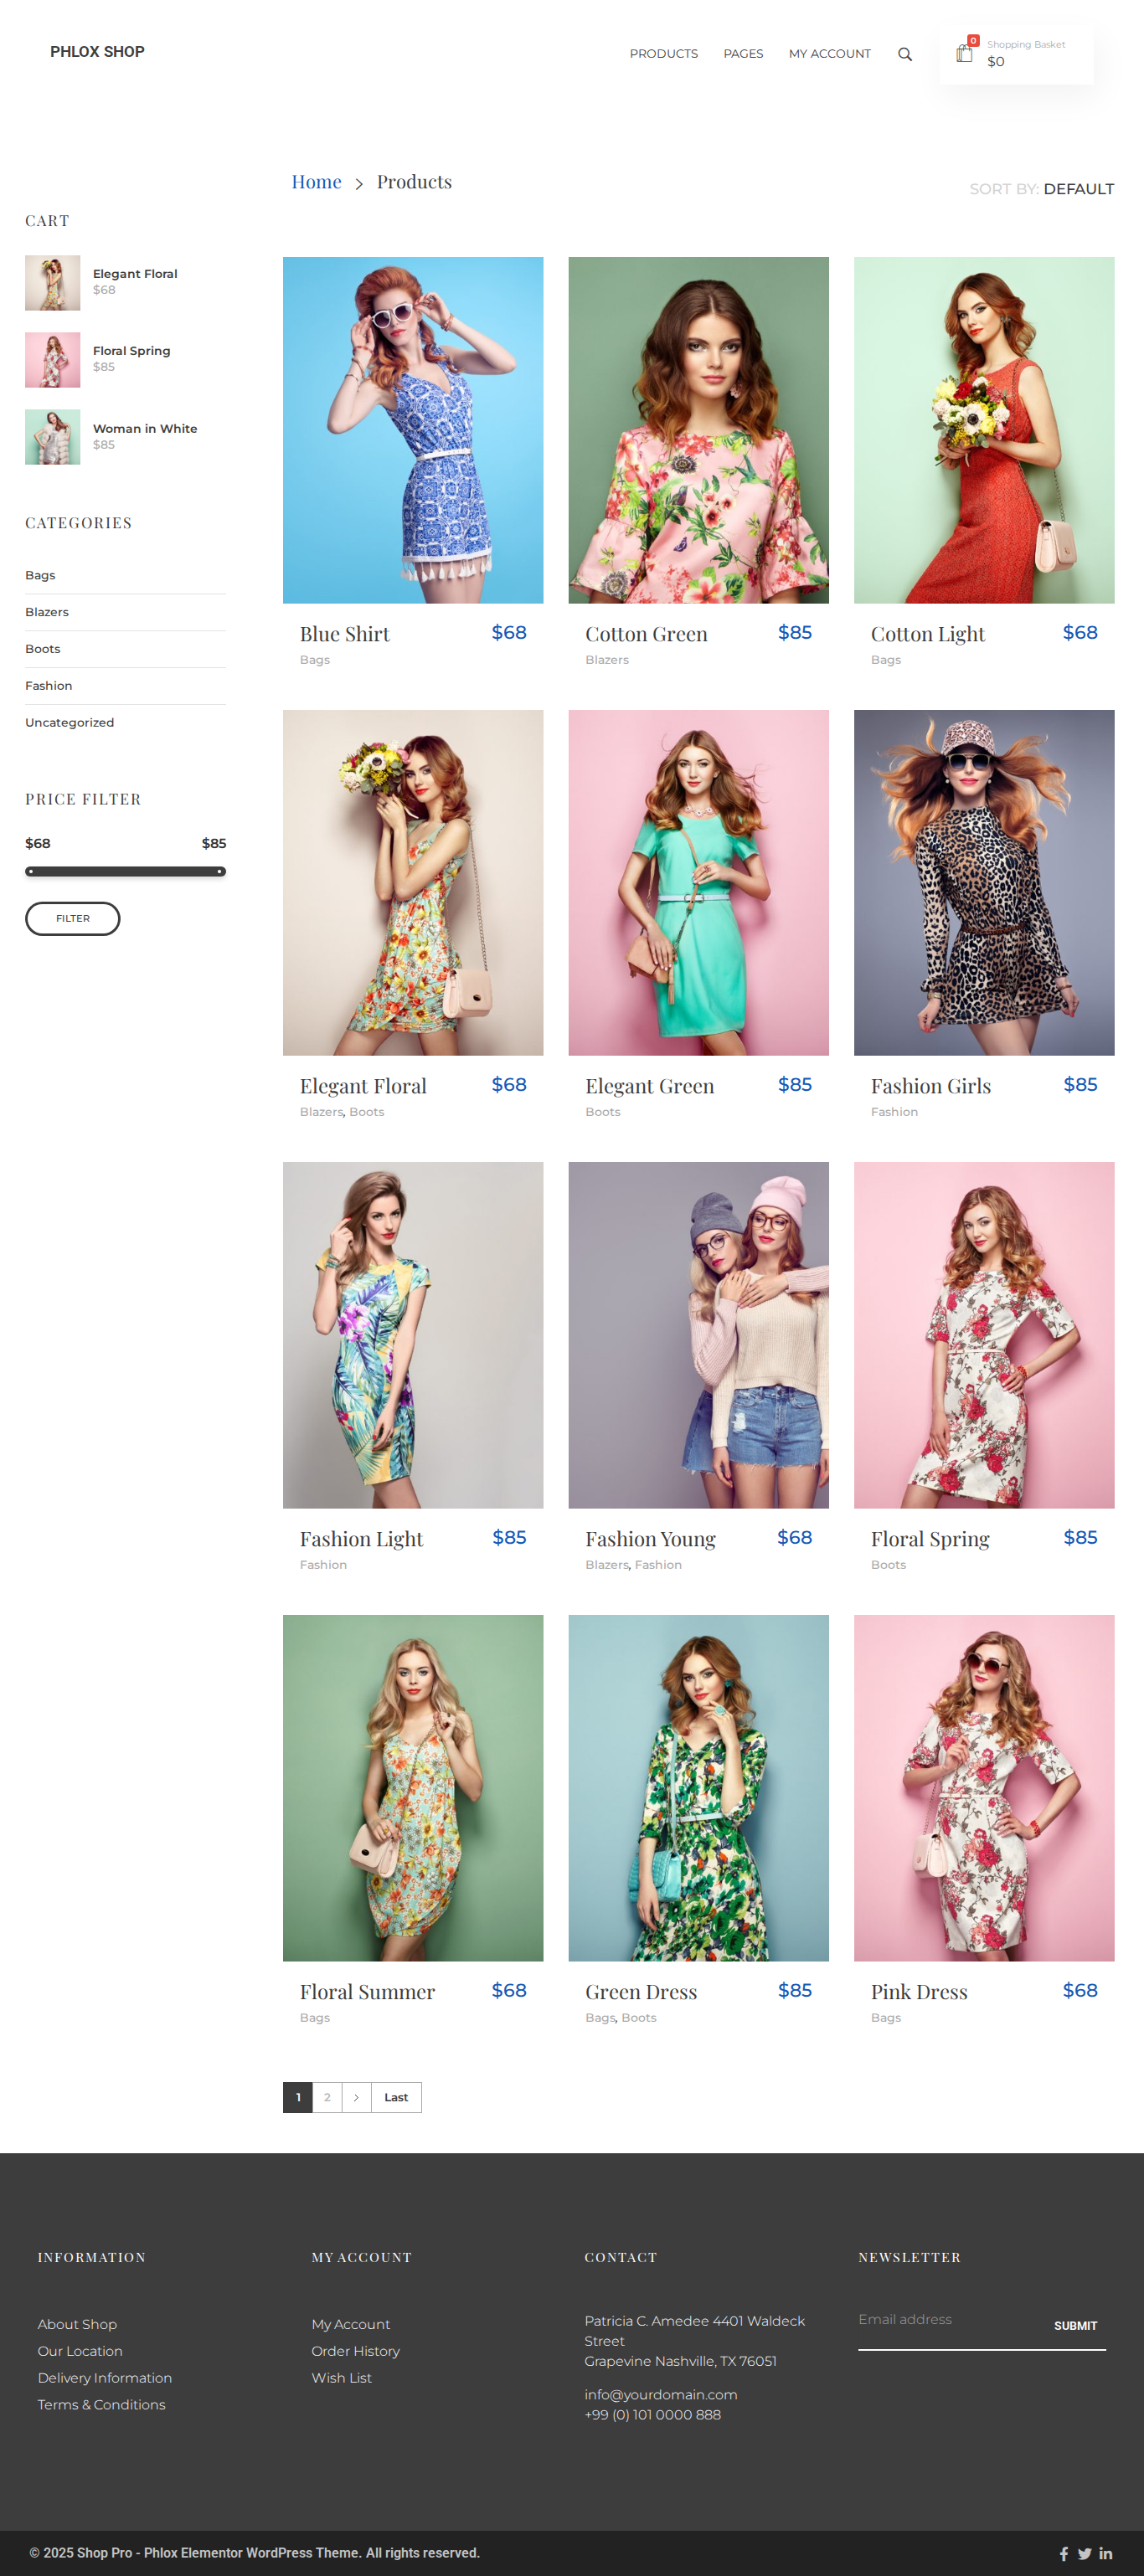Open the LinkedIn icon in footer
Screen dimensions: 1144x2576
click(x=1105, y=2553)
